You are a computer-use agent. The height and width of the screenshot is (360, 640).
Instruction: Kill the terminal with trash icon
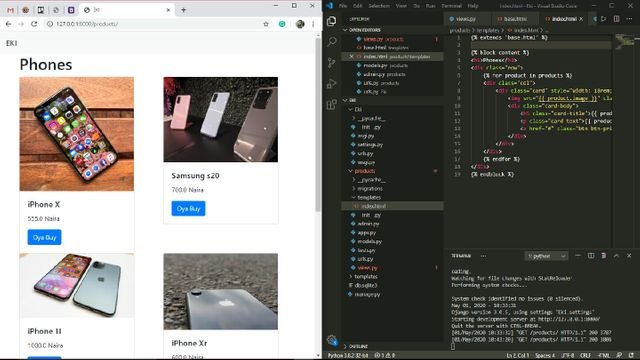[604, 256]
